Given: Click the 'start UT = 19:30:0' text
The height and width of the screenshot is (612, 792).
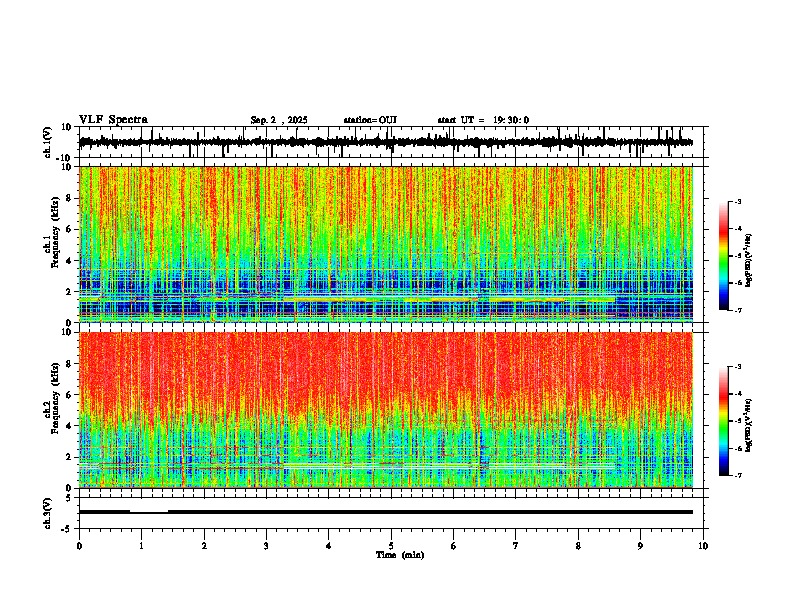Looking at the screenshot, I should click(x=483, y=120).
